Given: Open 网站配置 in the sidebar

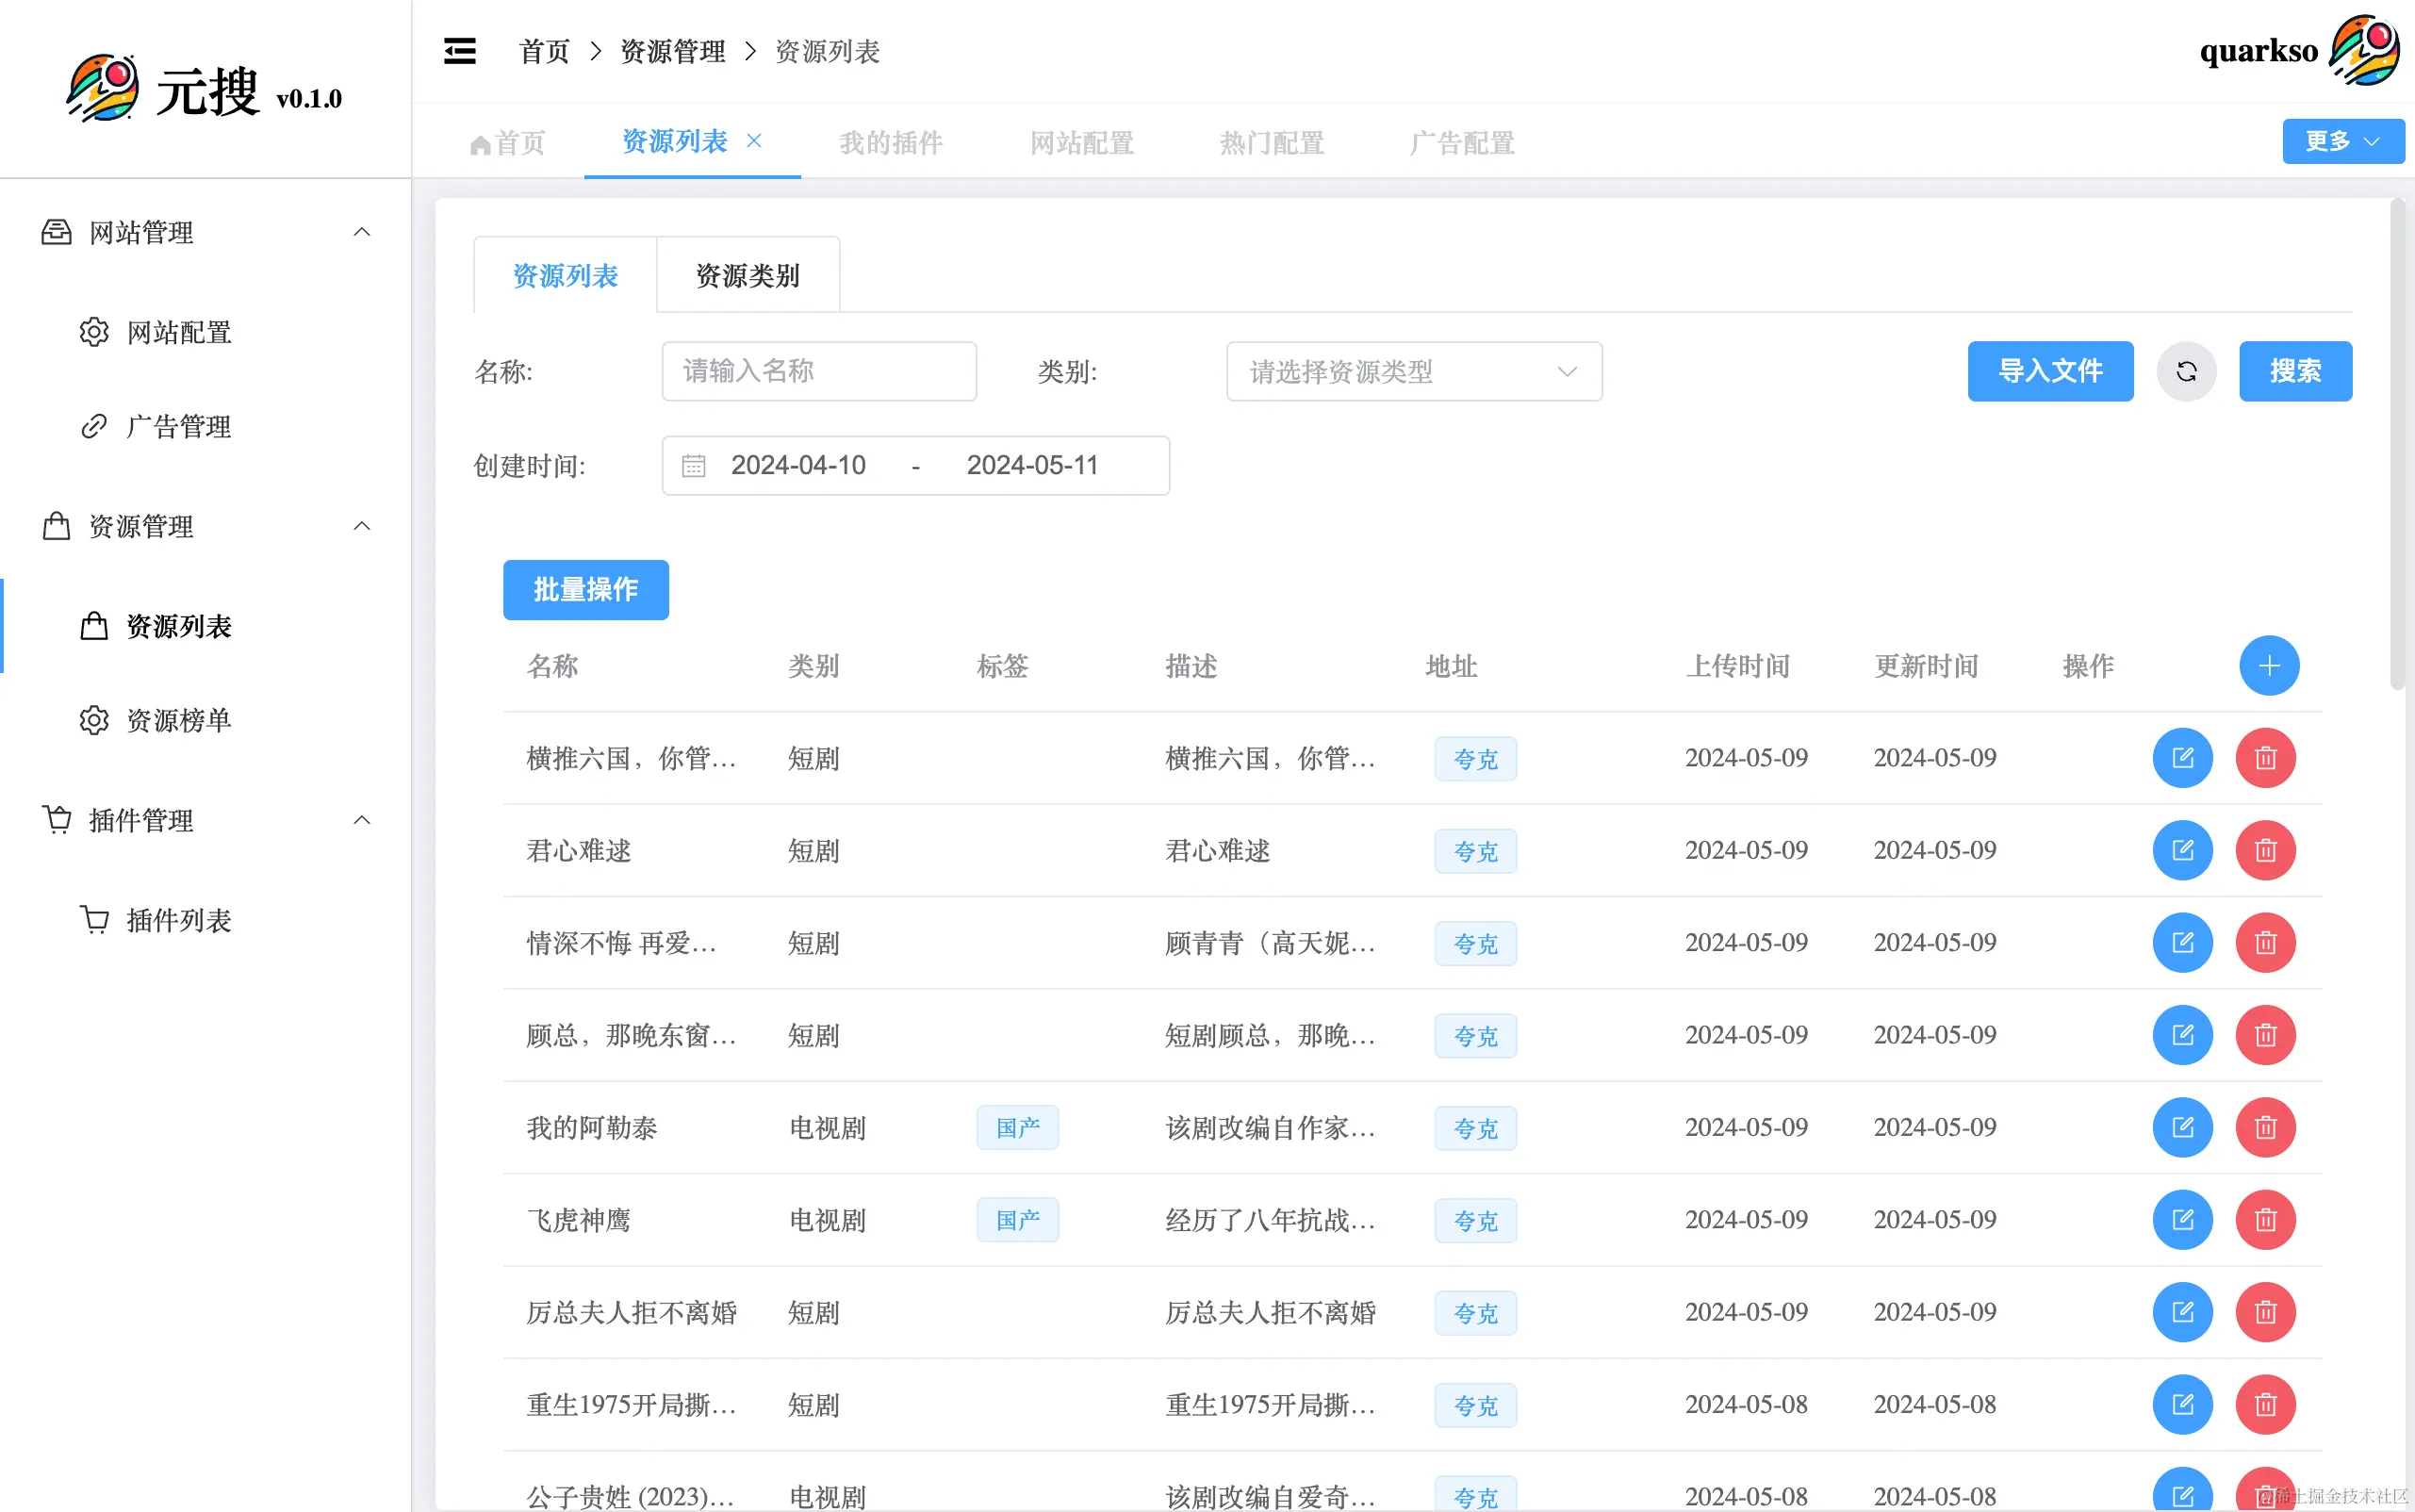Looking at the screenshot, I should pyautogui.click(x=205, y=332).
